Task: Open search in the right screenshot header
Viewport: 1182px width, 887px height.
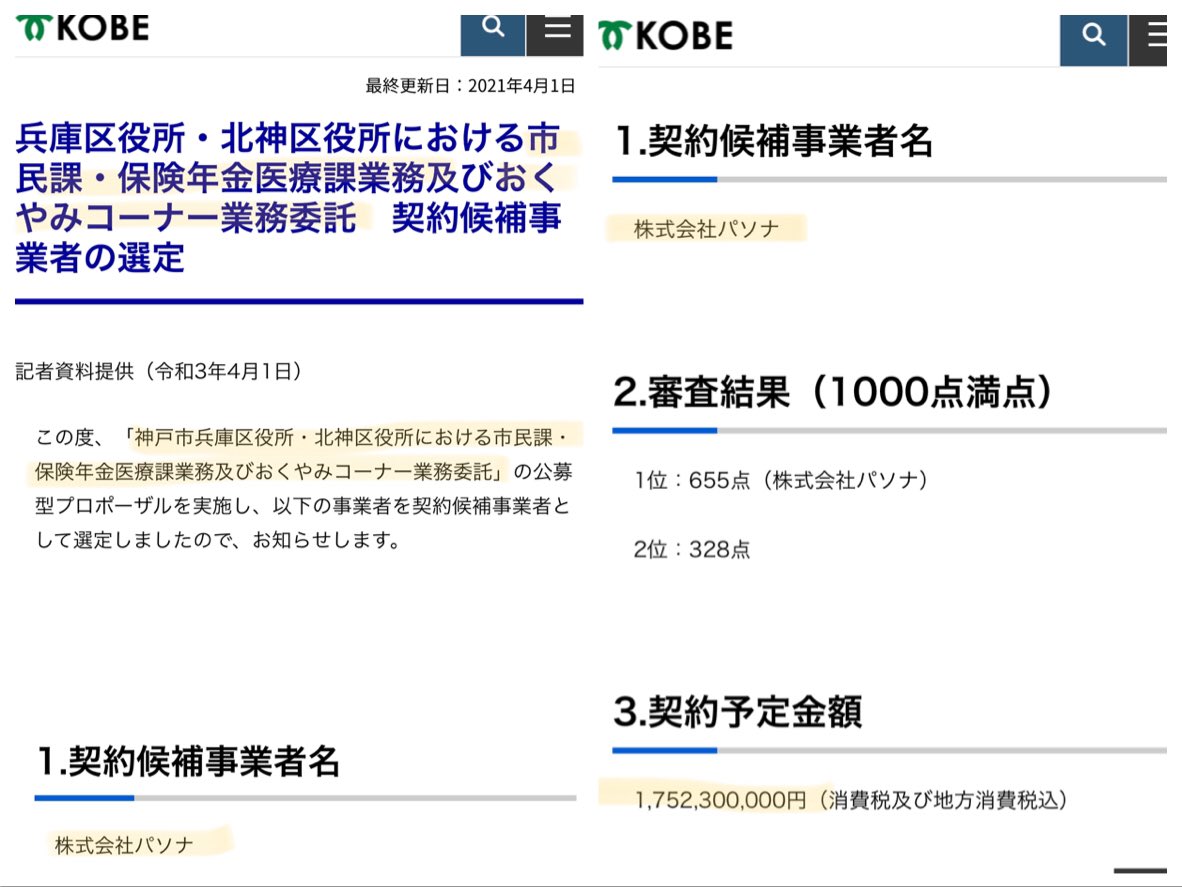Action: (1093, 40)
